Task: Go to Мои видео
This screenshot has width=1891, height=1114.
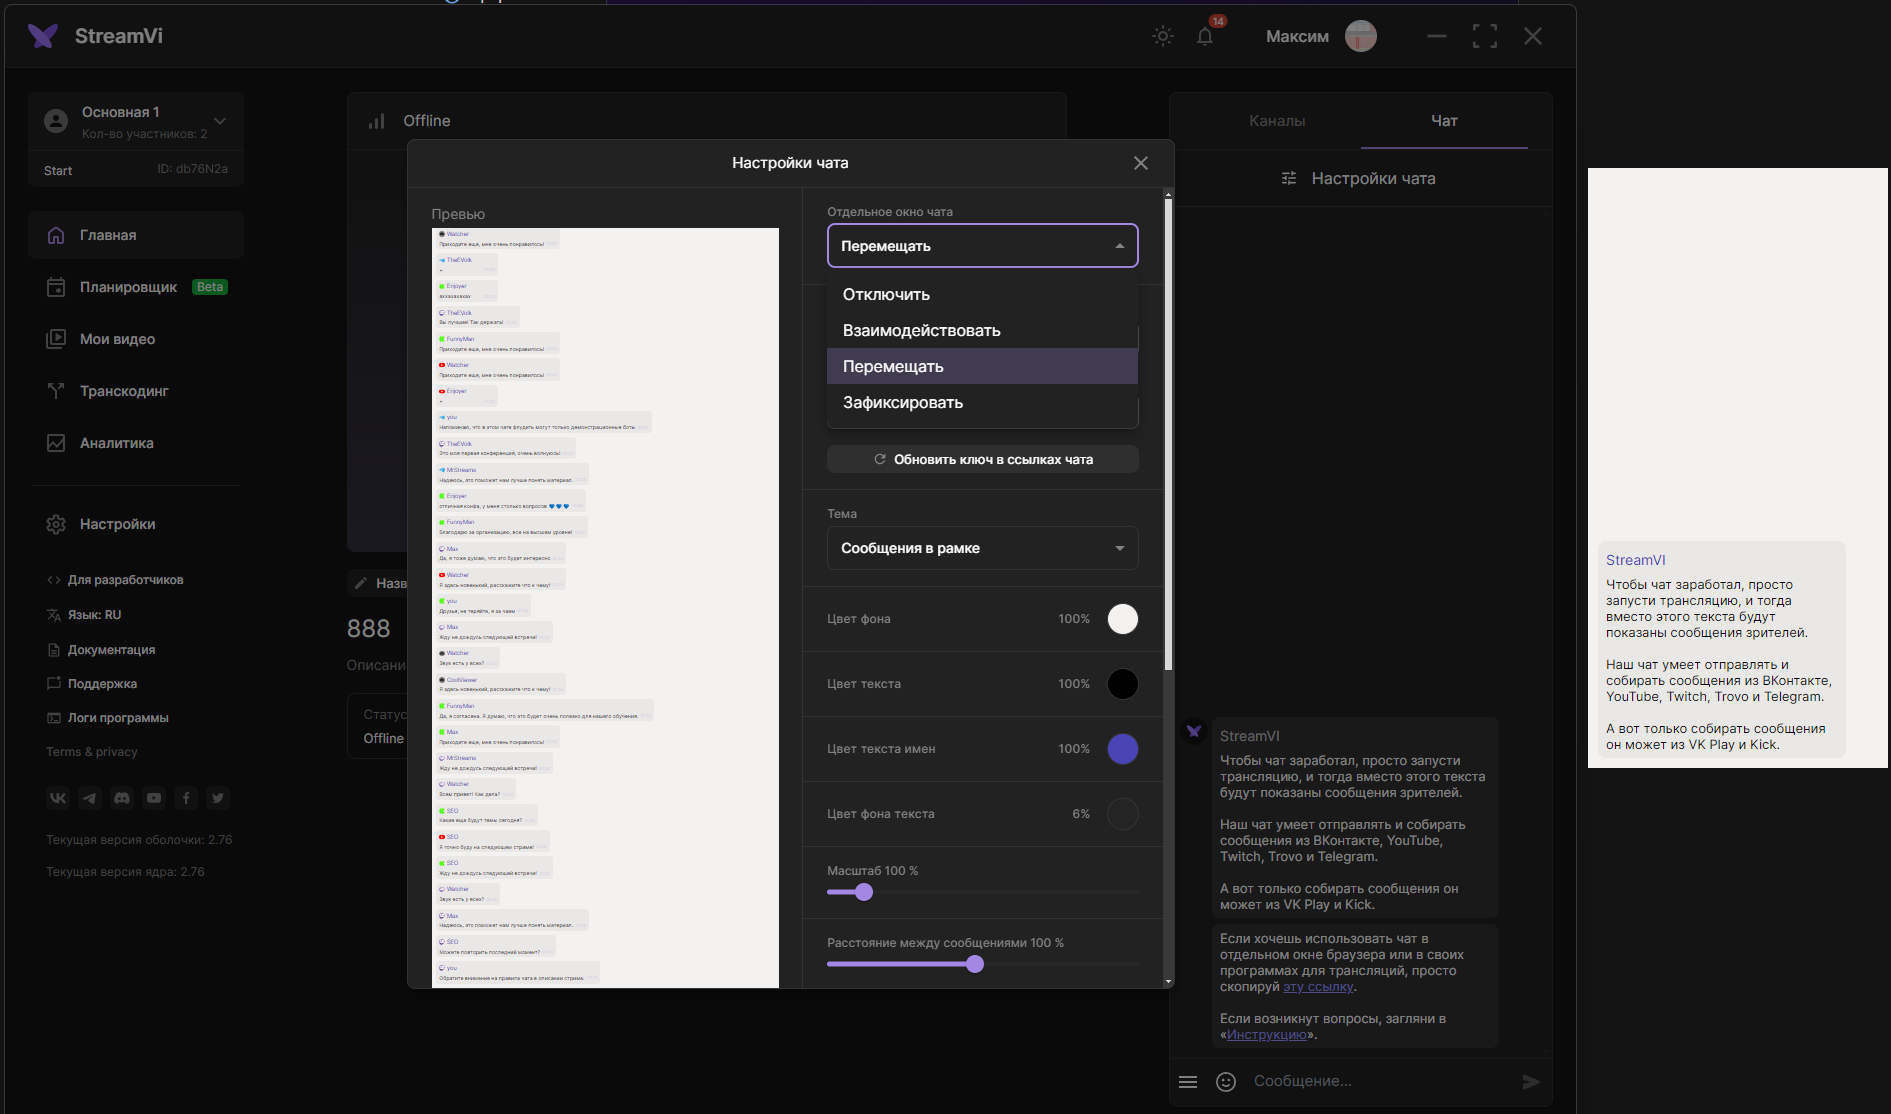Action: 136,339
